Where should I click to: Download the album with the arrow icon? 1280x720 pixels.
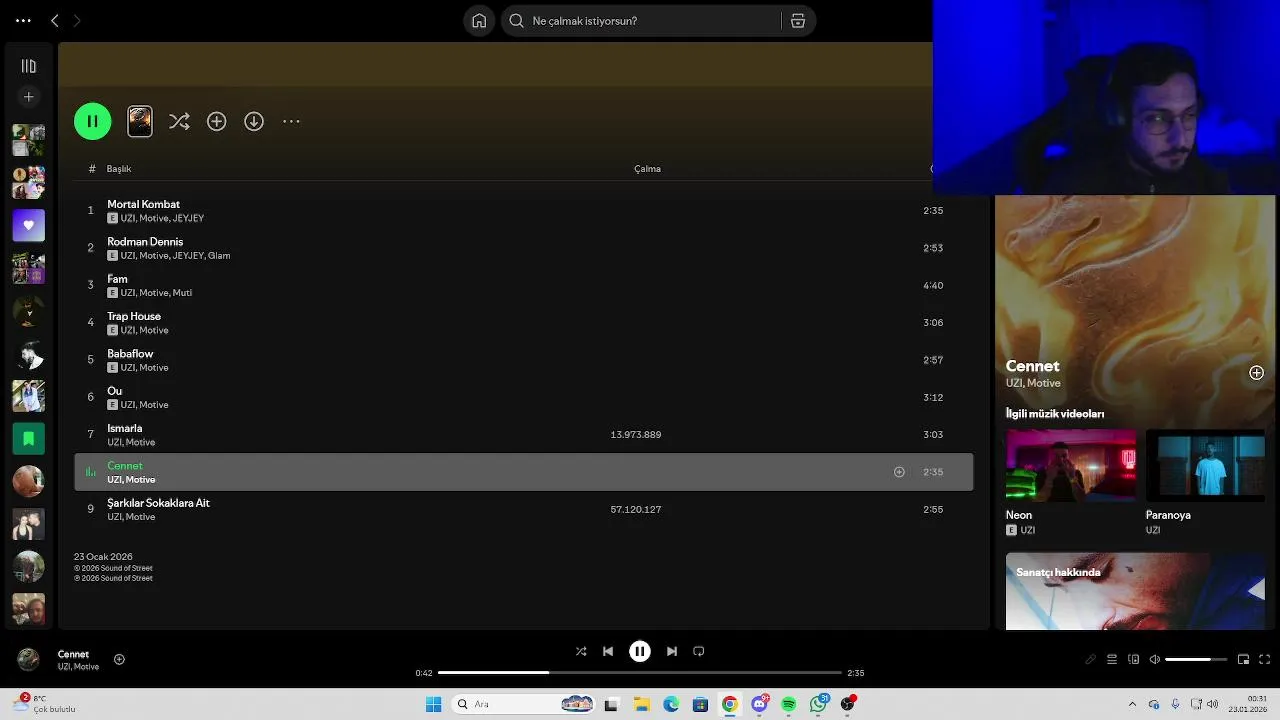click(254, 121)
